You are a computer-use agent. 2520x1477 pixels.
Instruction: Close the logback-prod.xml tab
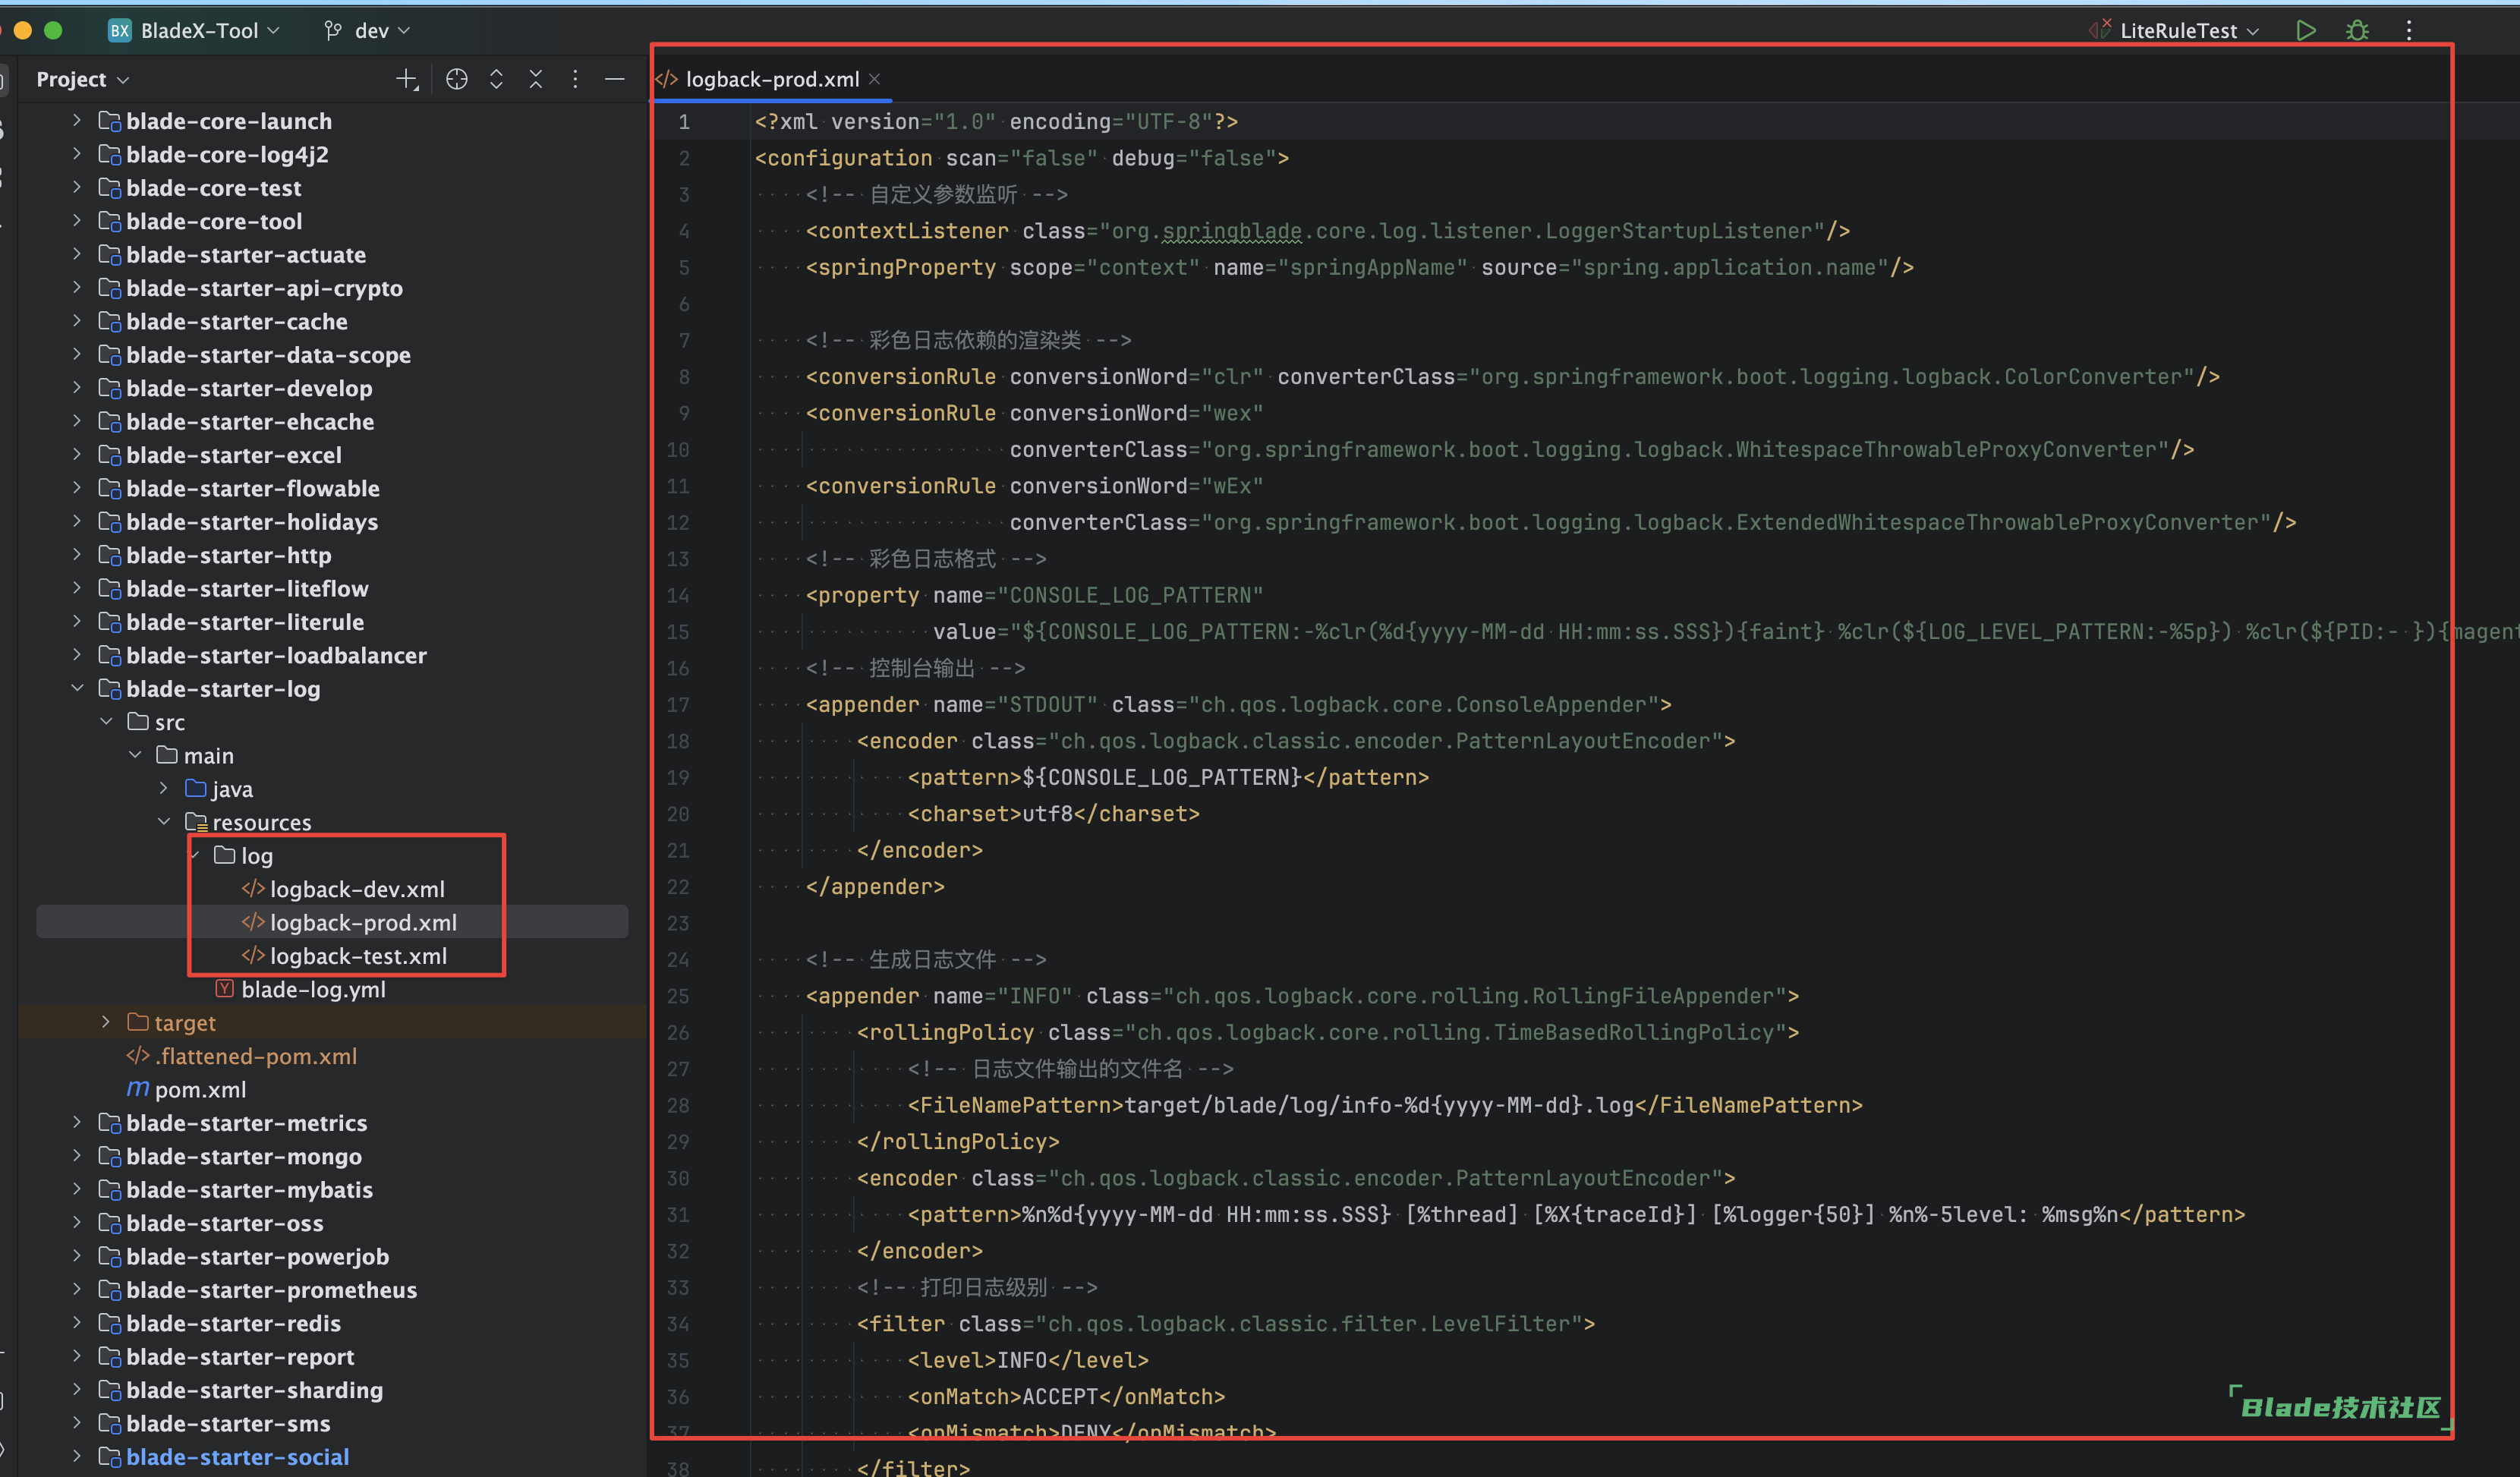[x=875, y=79]
